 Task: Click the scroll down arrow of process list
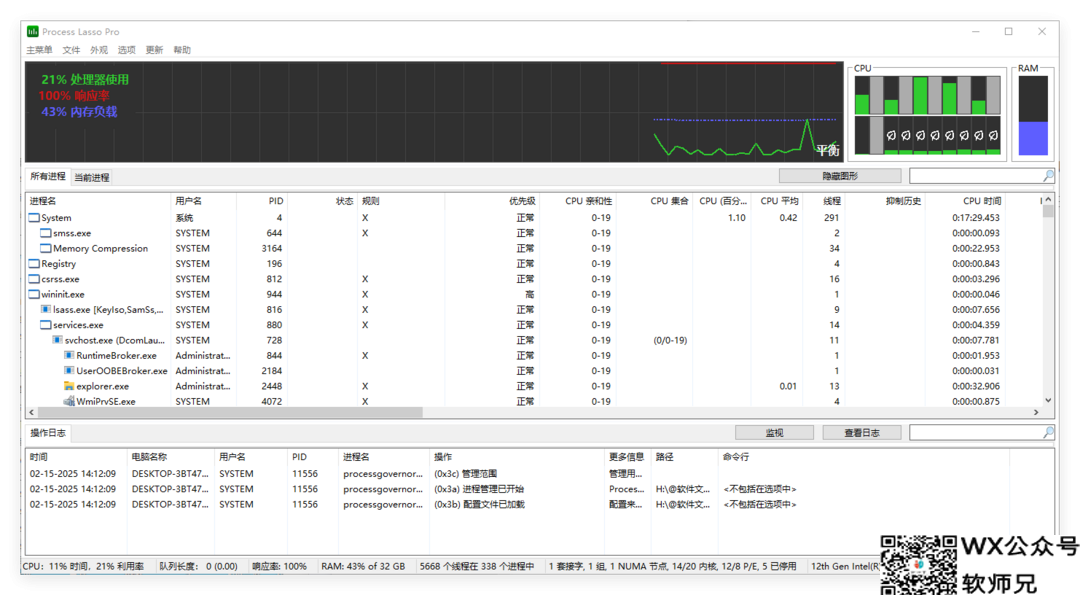click(1048, 400)
